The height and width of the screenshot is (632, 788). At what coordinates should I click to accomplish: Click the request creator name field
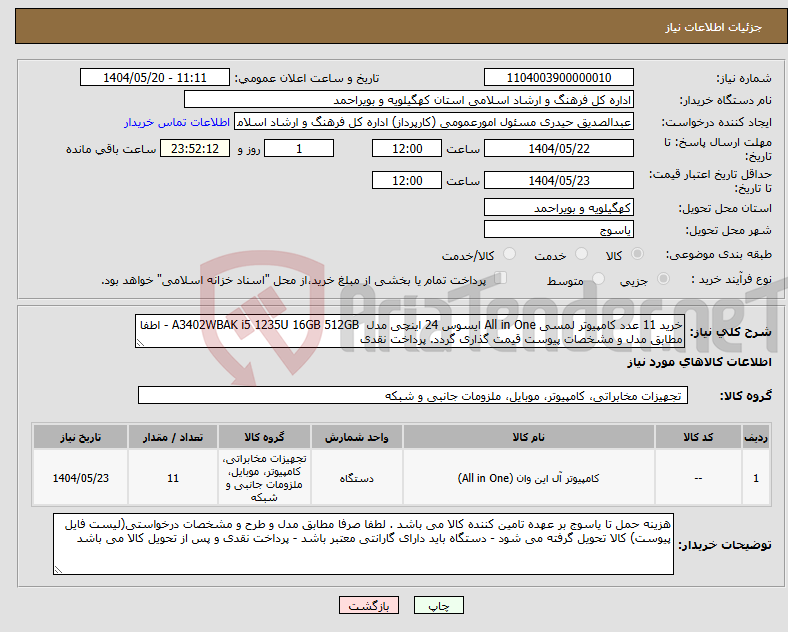pos(434,122)
